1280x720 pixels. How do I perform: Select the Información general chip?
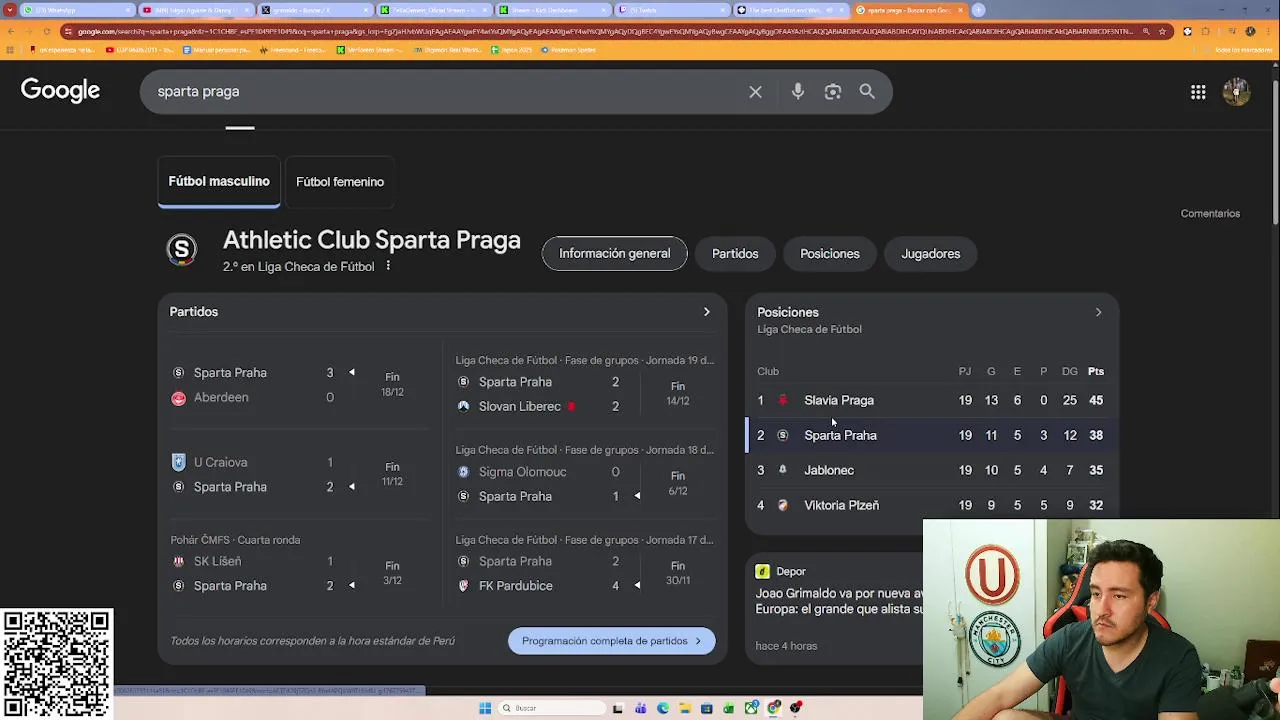tap(614, 254)
